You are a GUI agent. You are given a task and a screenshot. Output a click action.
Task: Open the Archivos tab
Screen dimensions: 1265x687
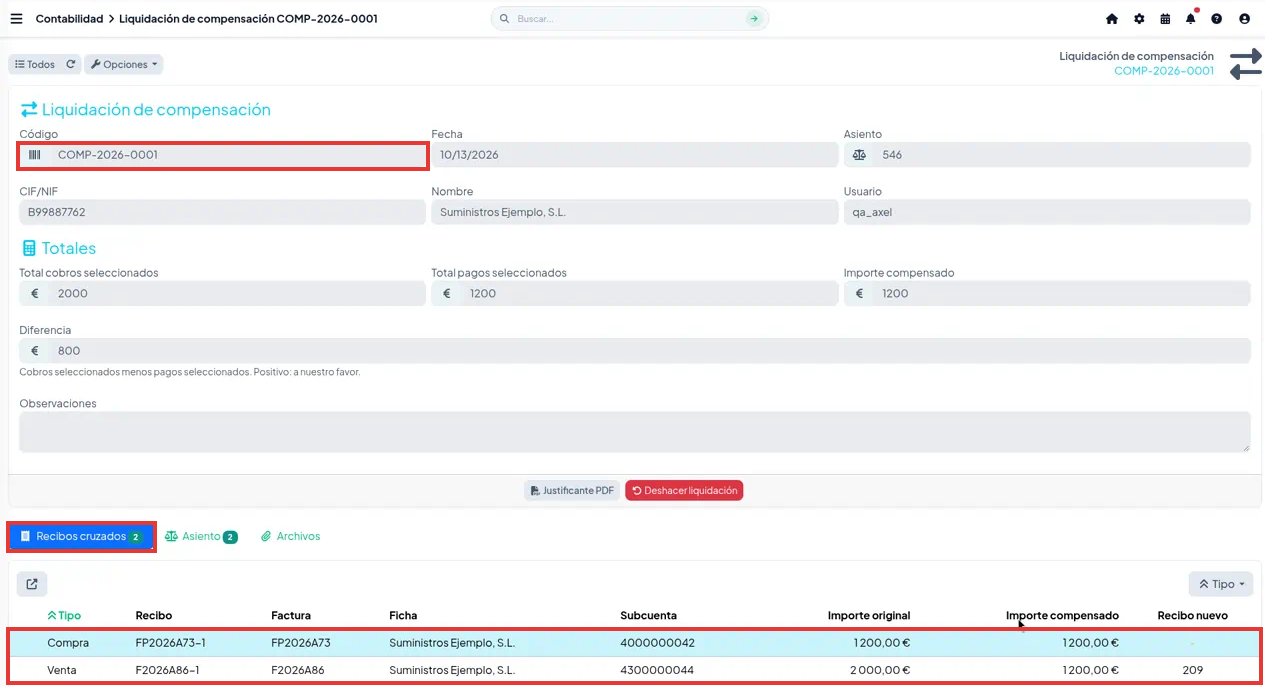coord(290,537)
